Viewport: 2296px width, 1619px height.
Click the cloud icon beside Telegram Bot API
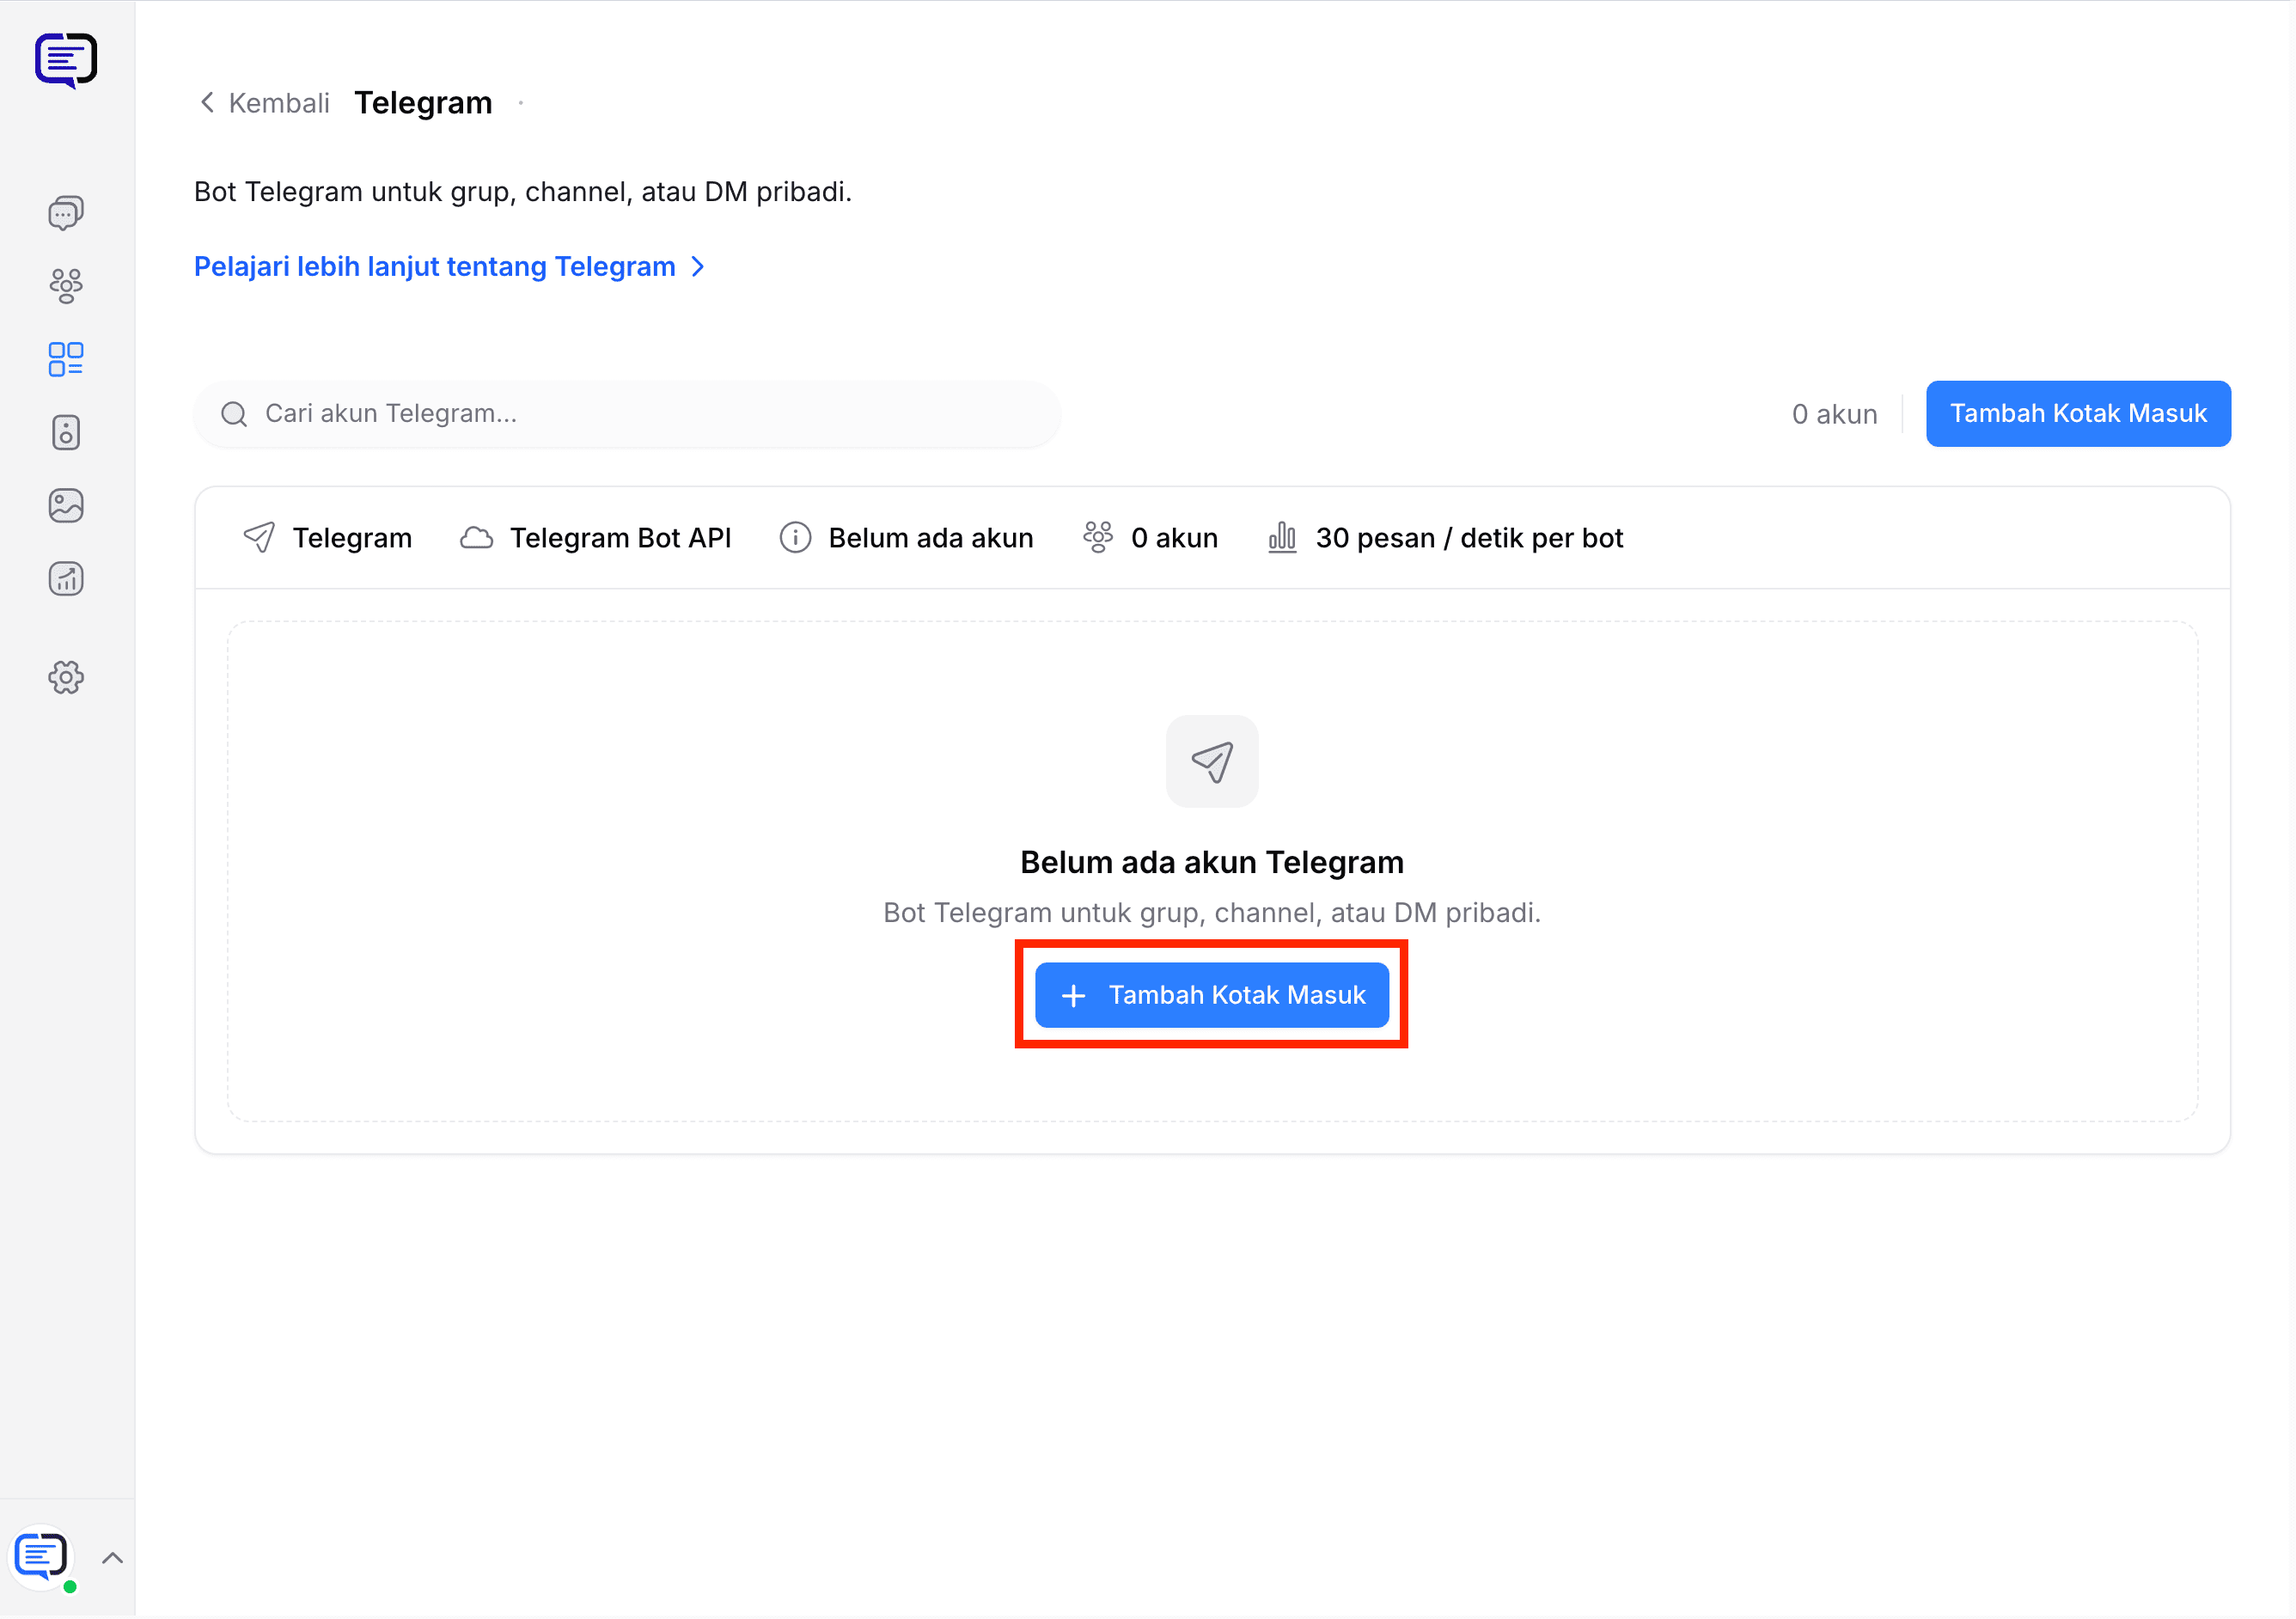477,538
